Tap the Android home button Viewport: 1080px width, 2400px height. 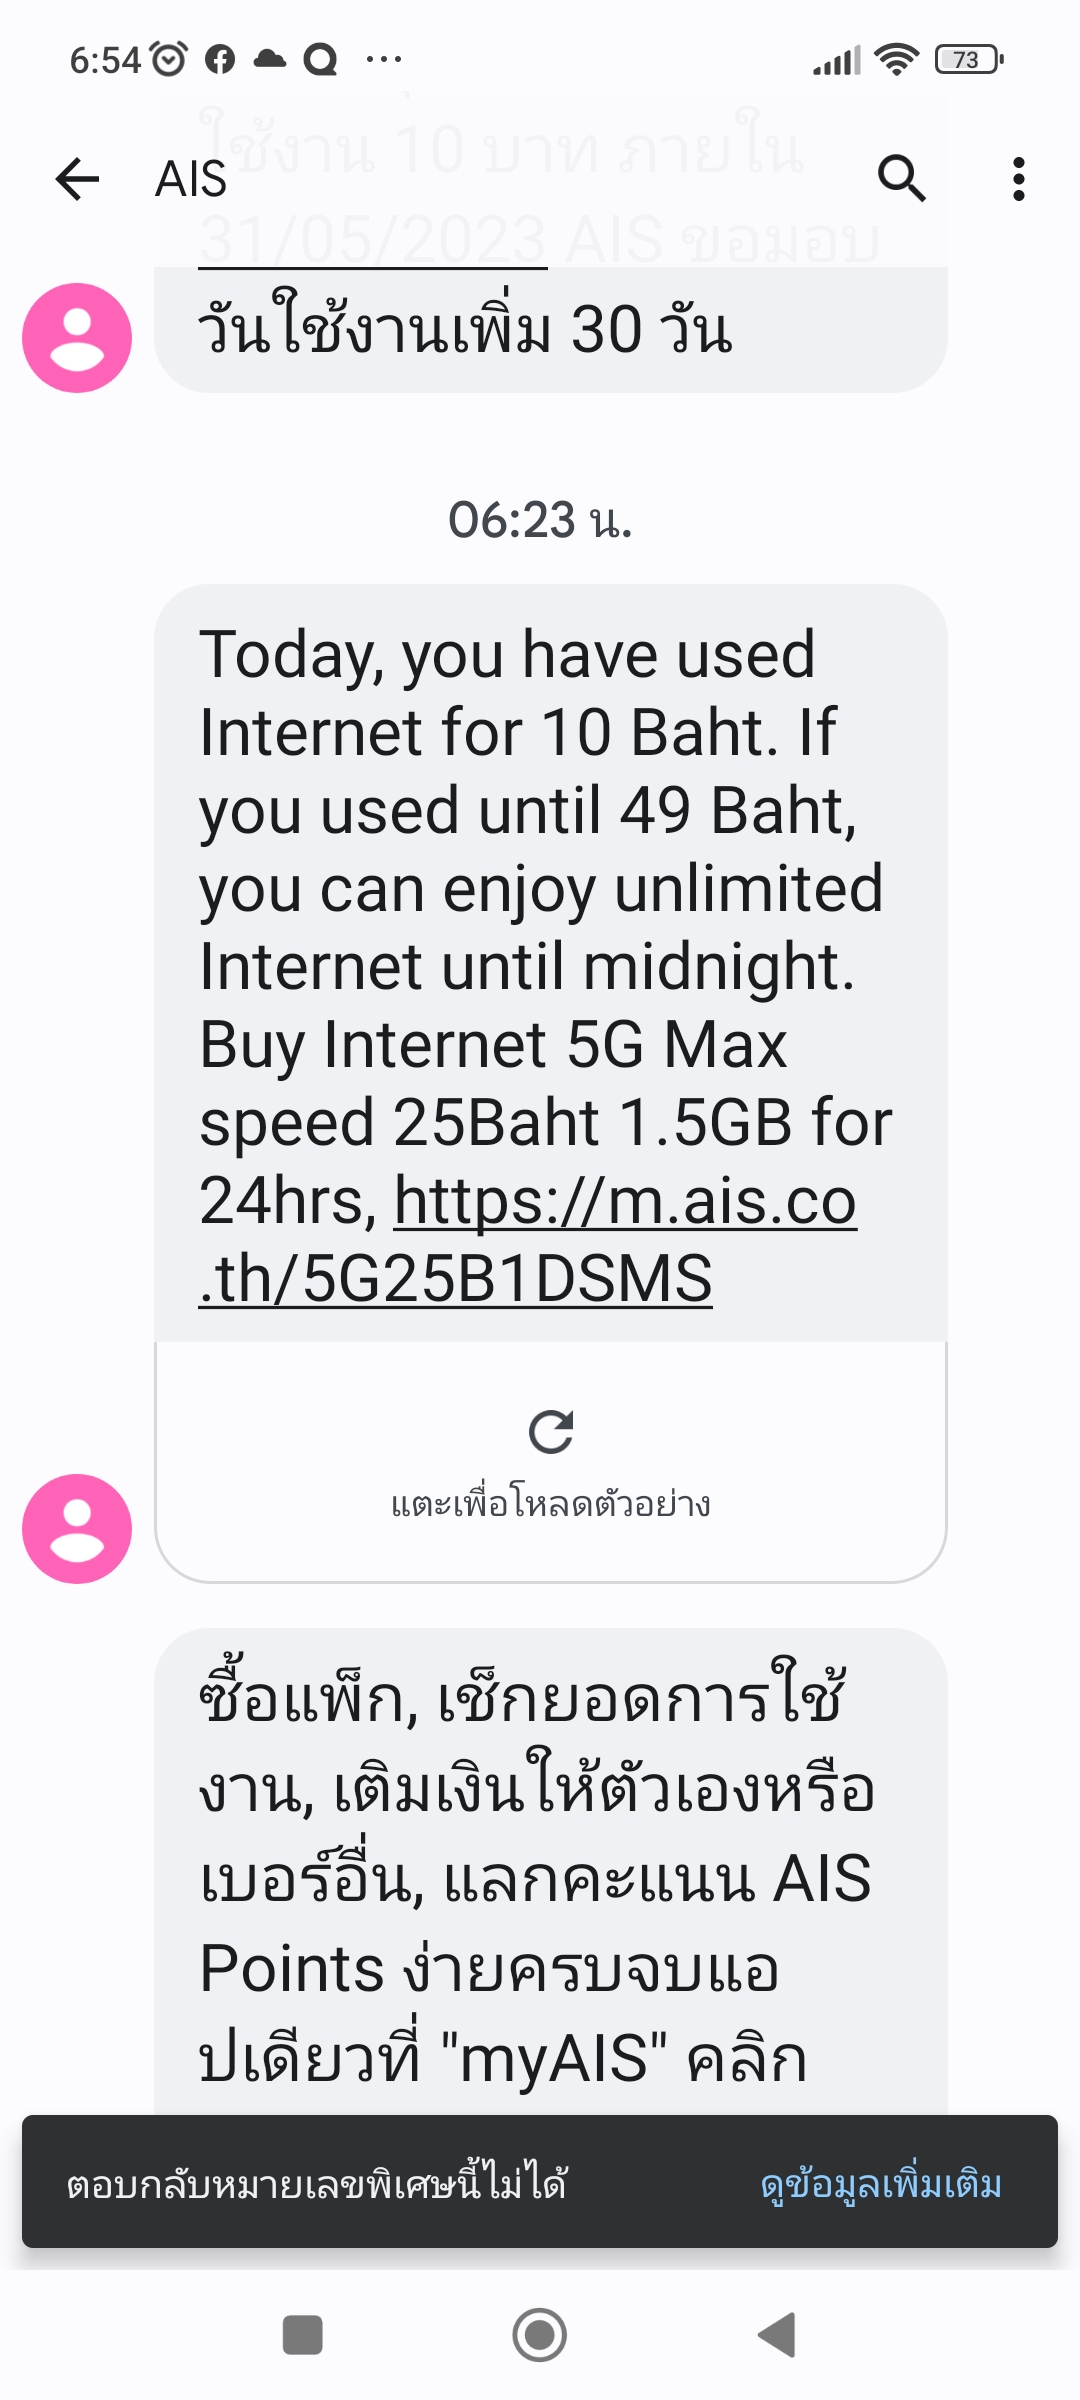click(540, 2335)
